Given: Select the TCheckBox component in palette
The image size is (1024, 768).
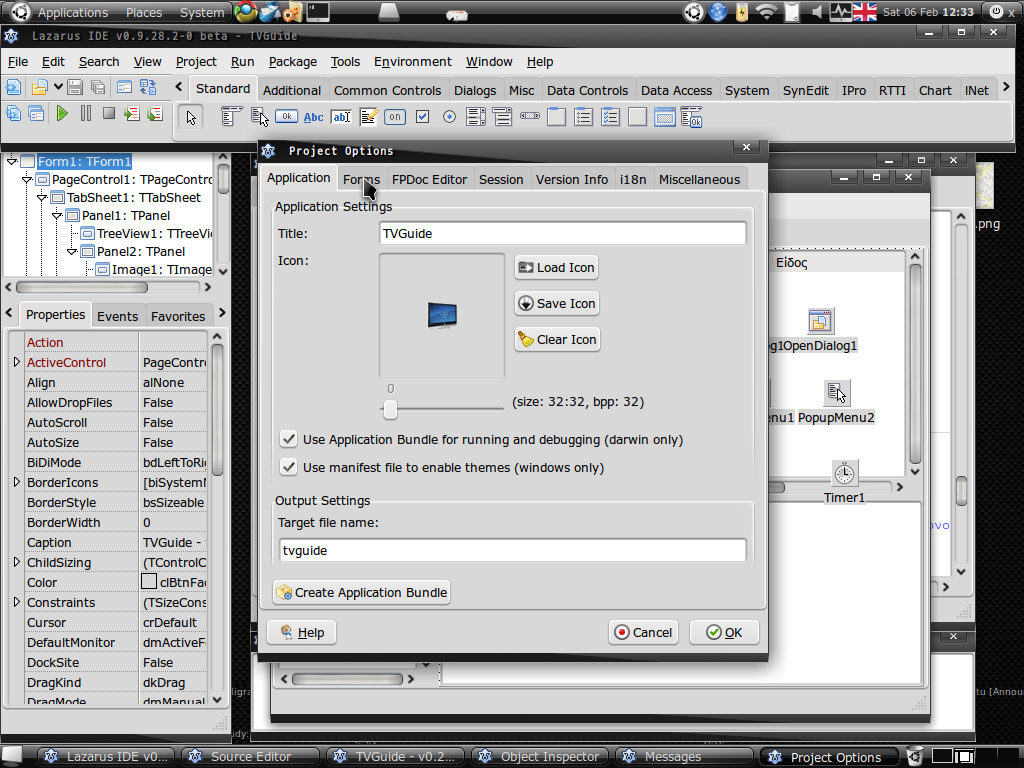Looking at the screenshot, I should [422, 117].
